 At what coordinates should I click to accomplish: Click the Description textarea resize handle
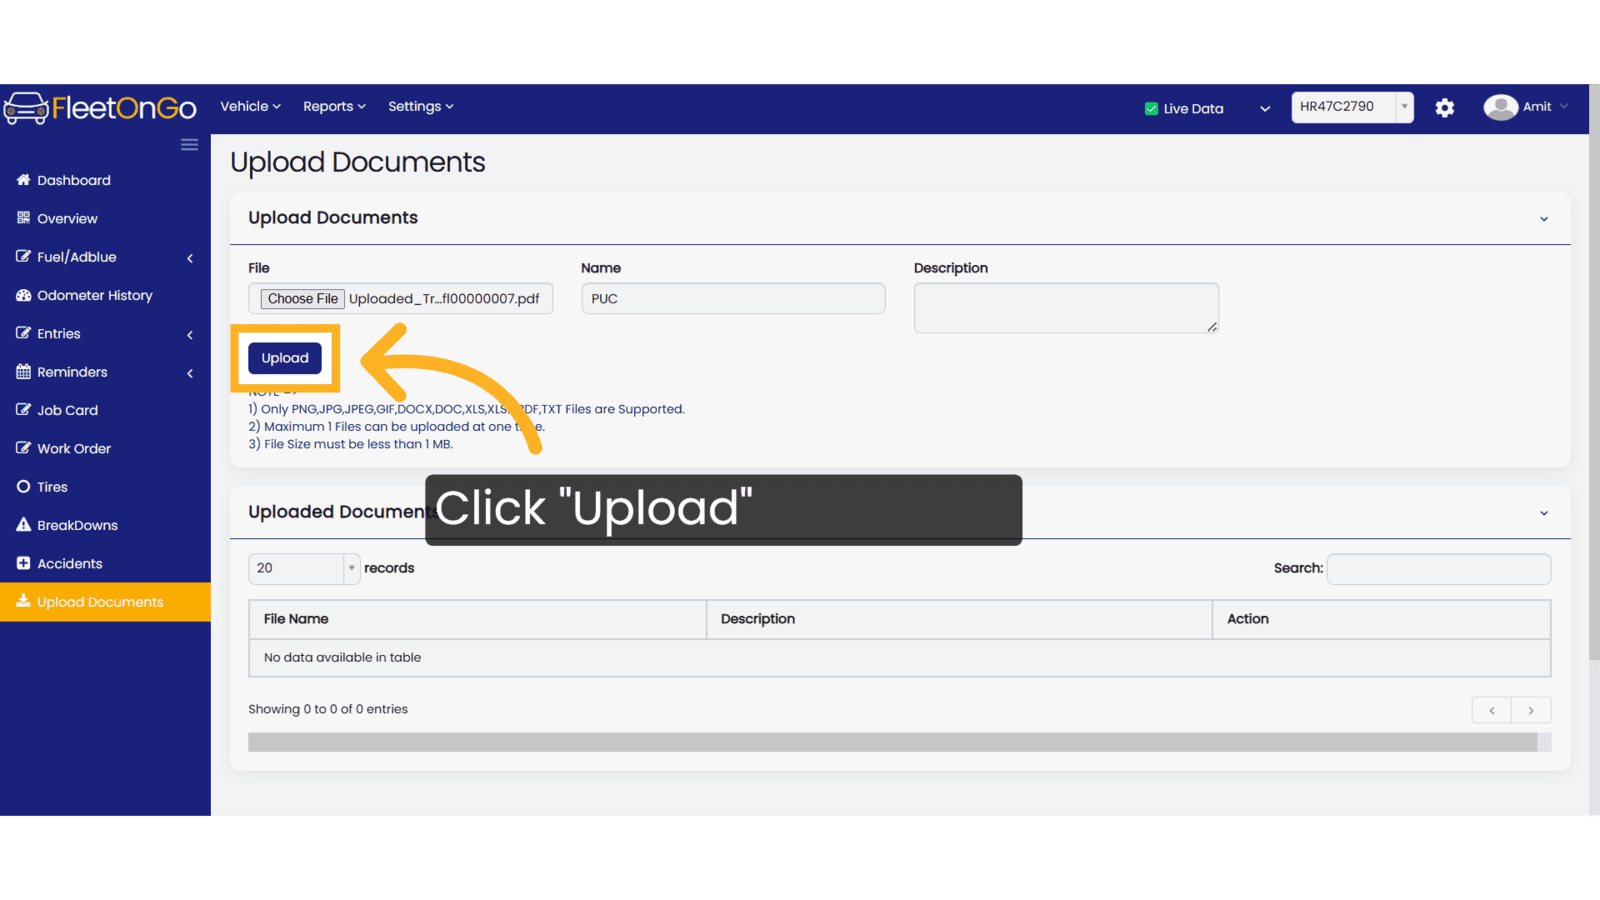click(1212, 327)
